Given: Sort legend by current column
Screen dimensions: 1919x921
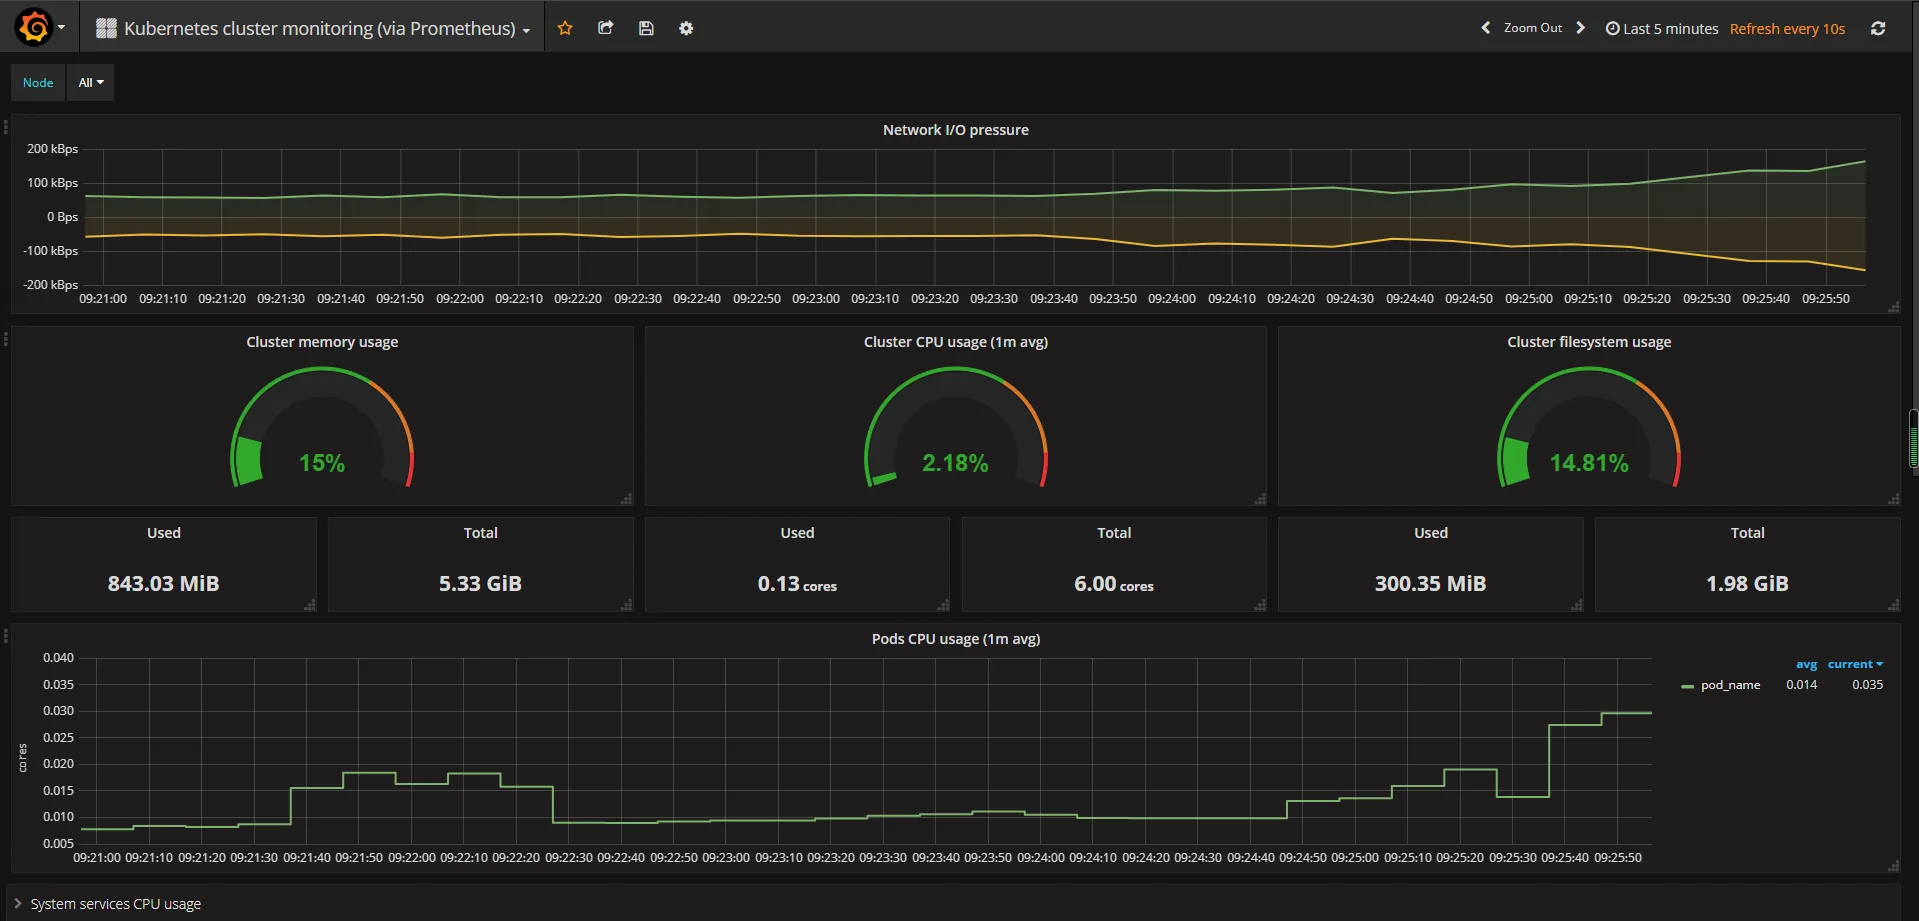Looking at the screenshot, I should click(1853, 664).
